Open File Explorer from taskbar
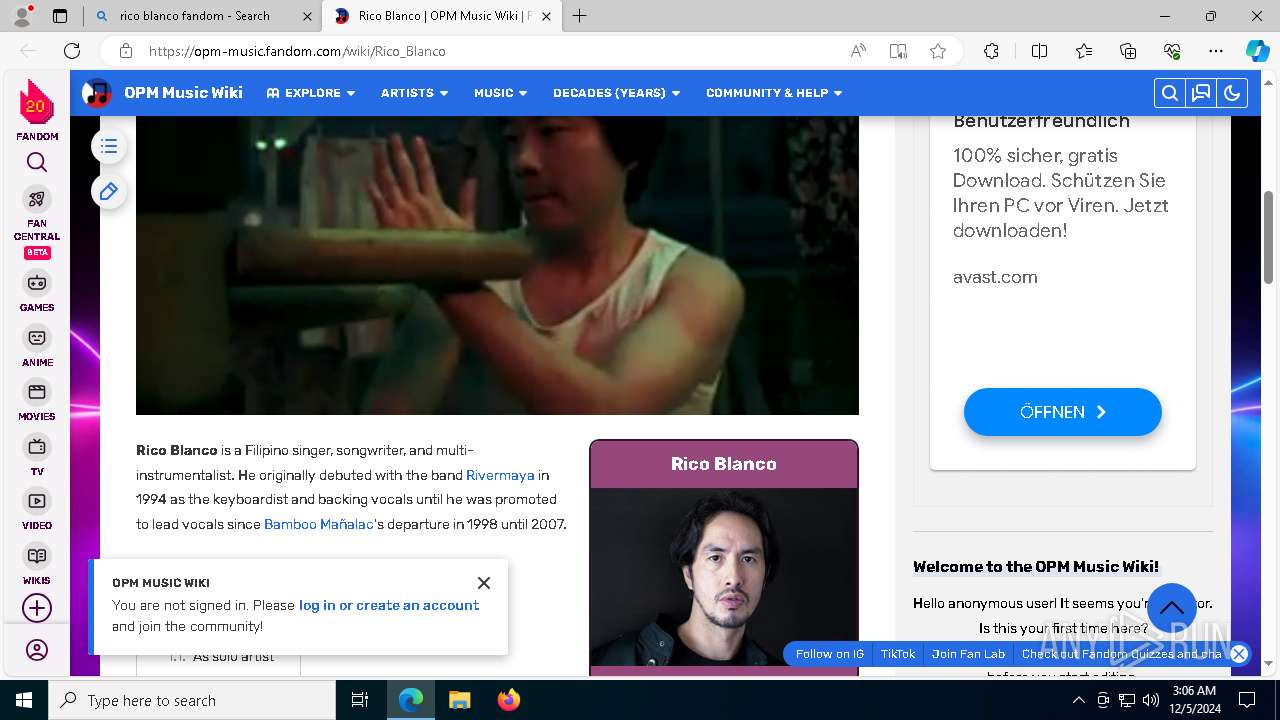1280x720 pixels. (x=459, y=700)
